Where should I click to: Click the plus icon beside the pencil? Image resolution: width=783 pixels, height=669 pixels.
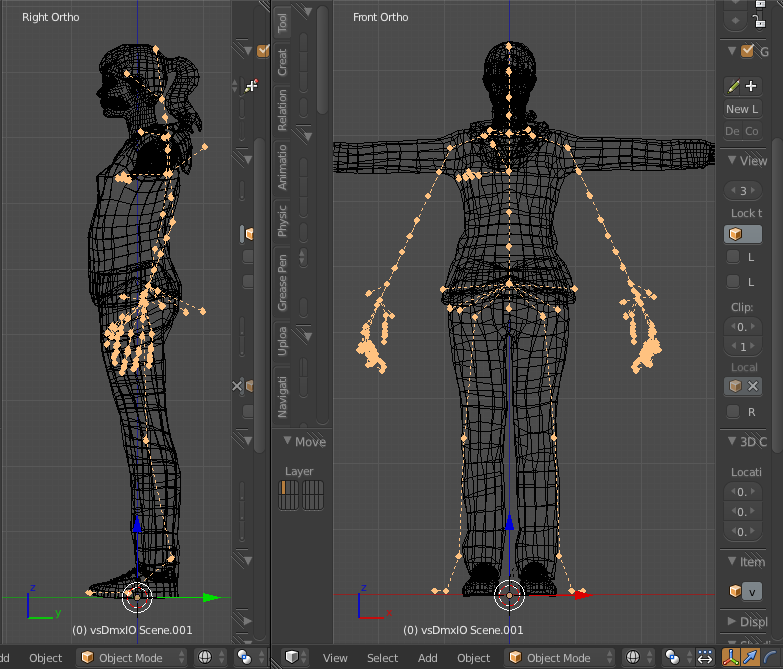click(x=752, y=87)
